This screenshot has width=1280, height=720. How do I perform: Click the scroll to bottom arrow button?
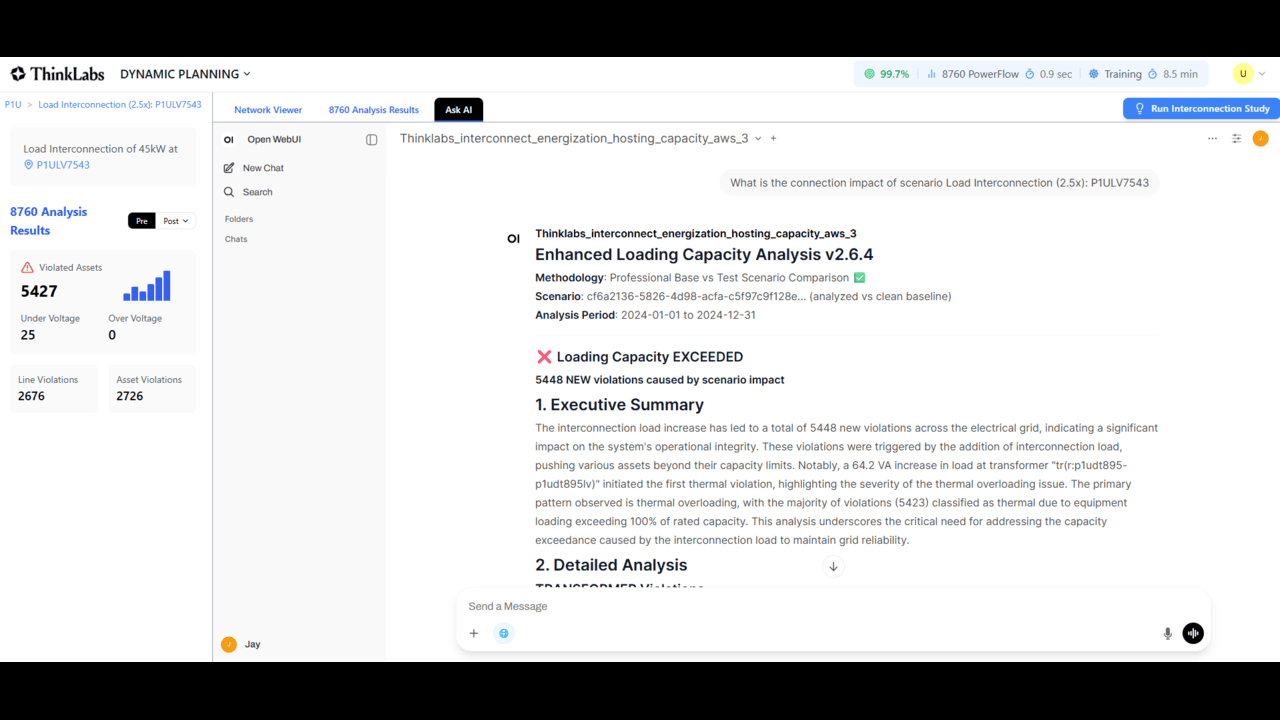coord(833,566)
